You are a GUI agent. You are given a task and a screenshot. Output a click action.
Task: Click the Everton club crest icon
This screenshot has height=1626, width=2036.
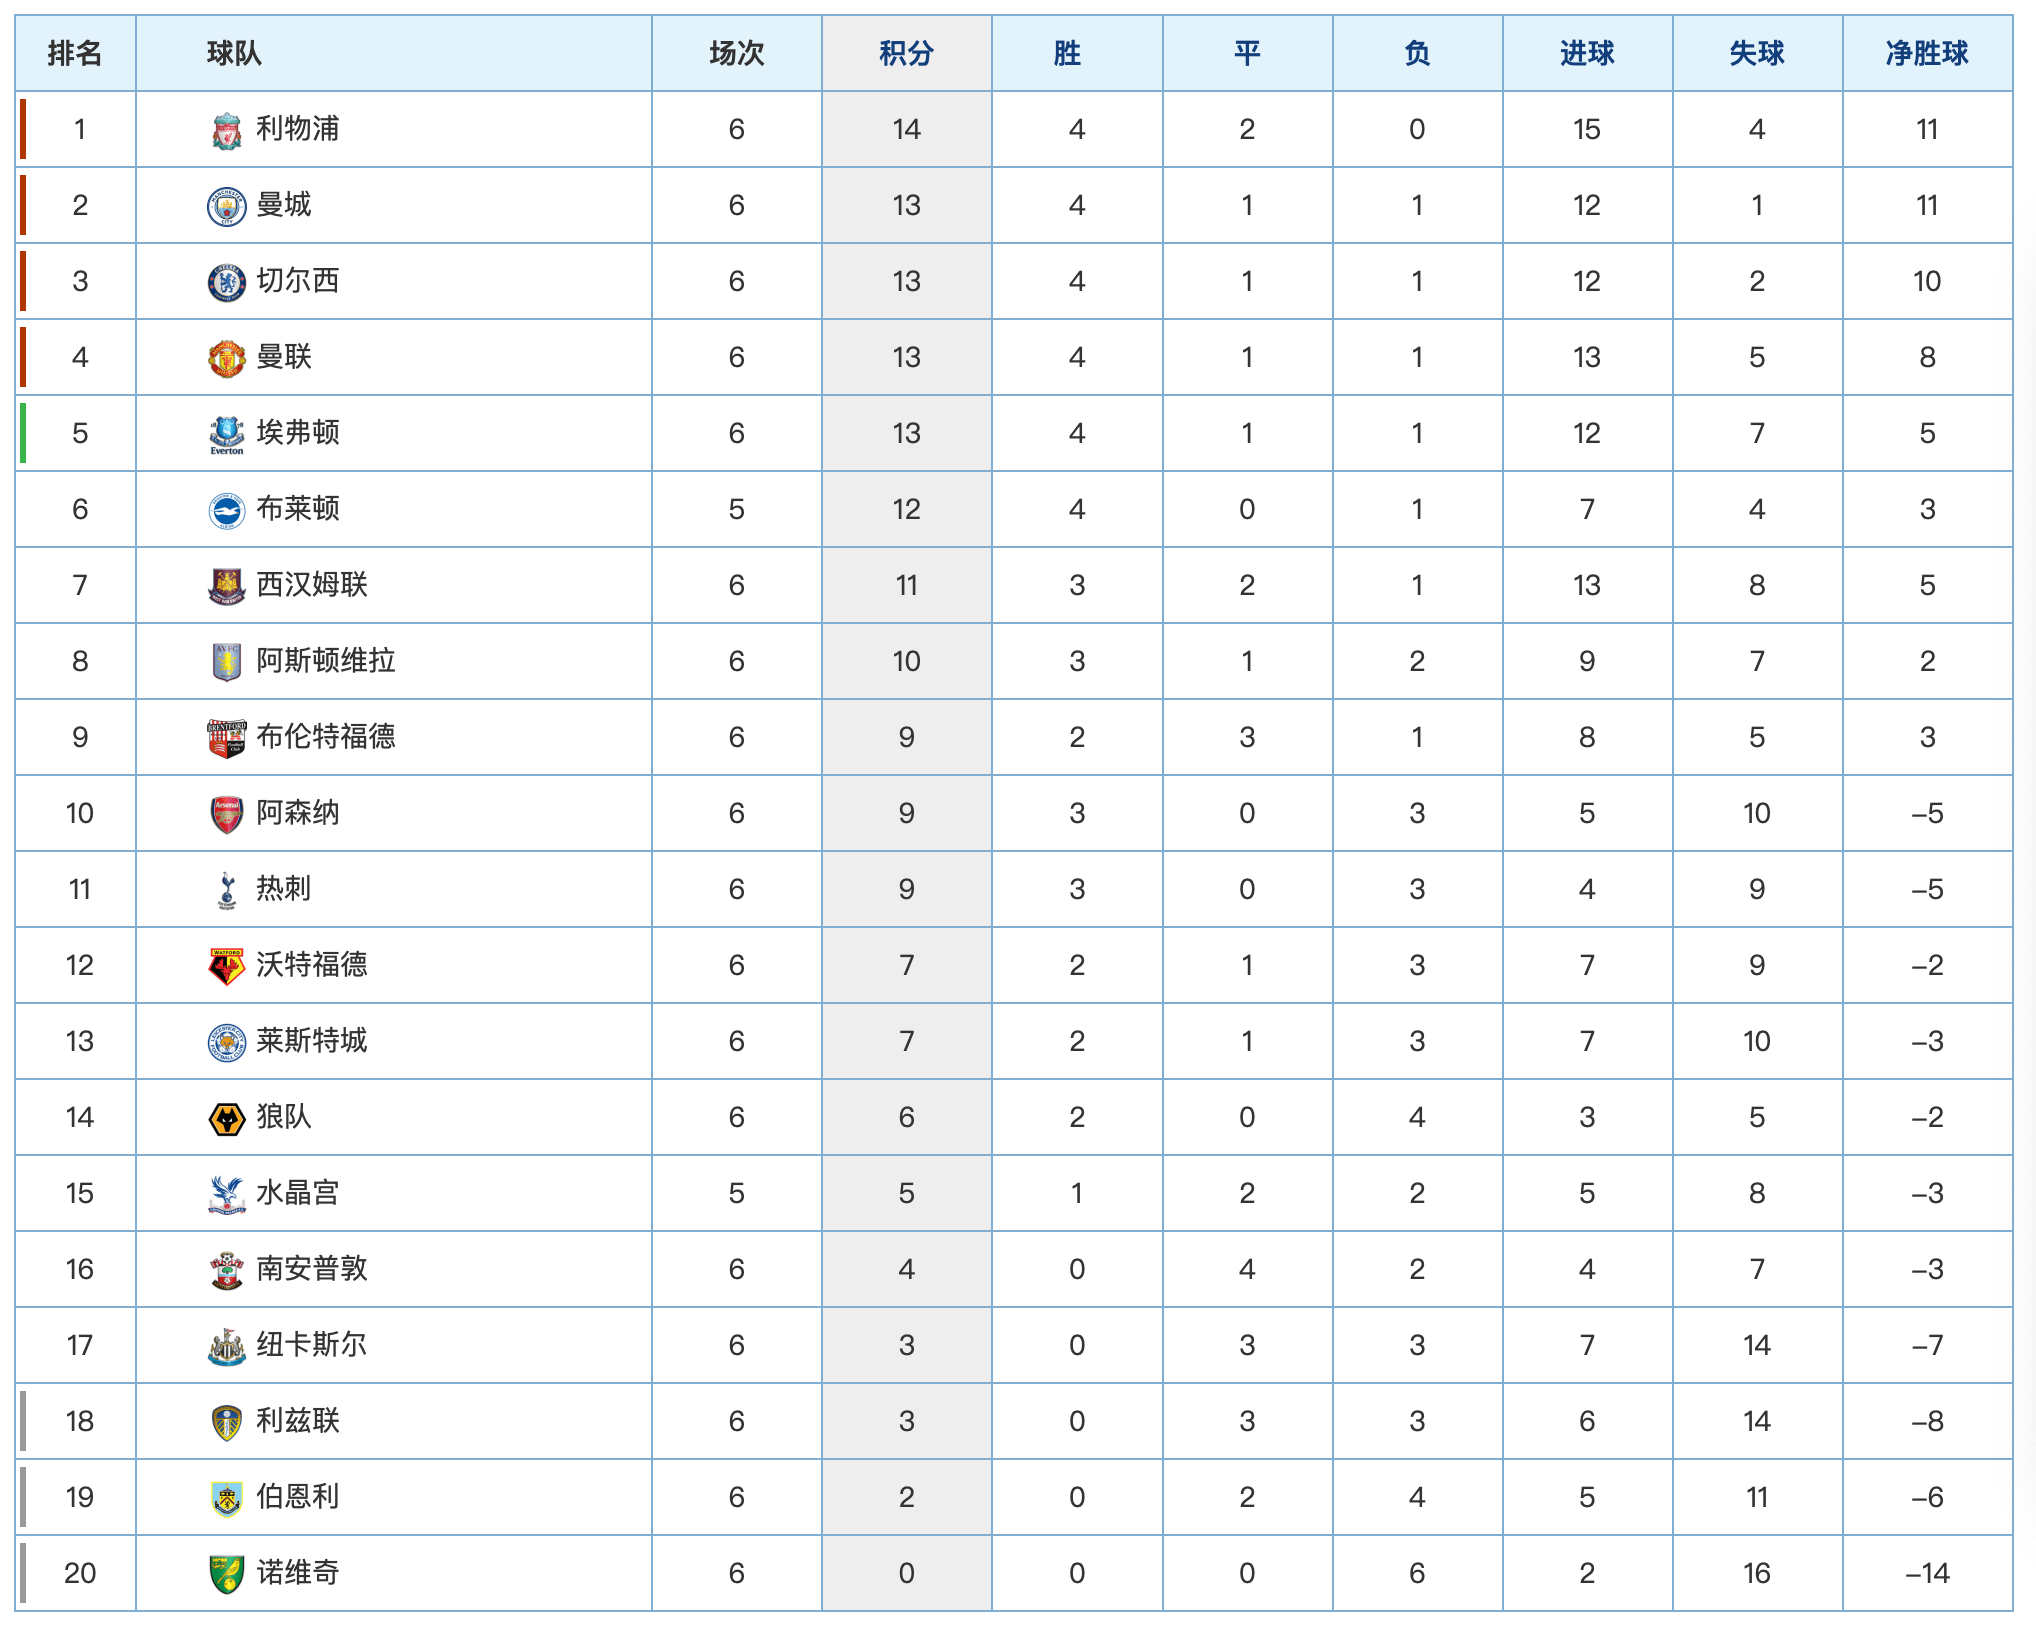pyautogui.click(x=227, y=435)
